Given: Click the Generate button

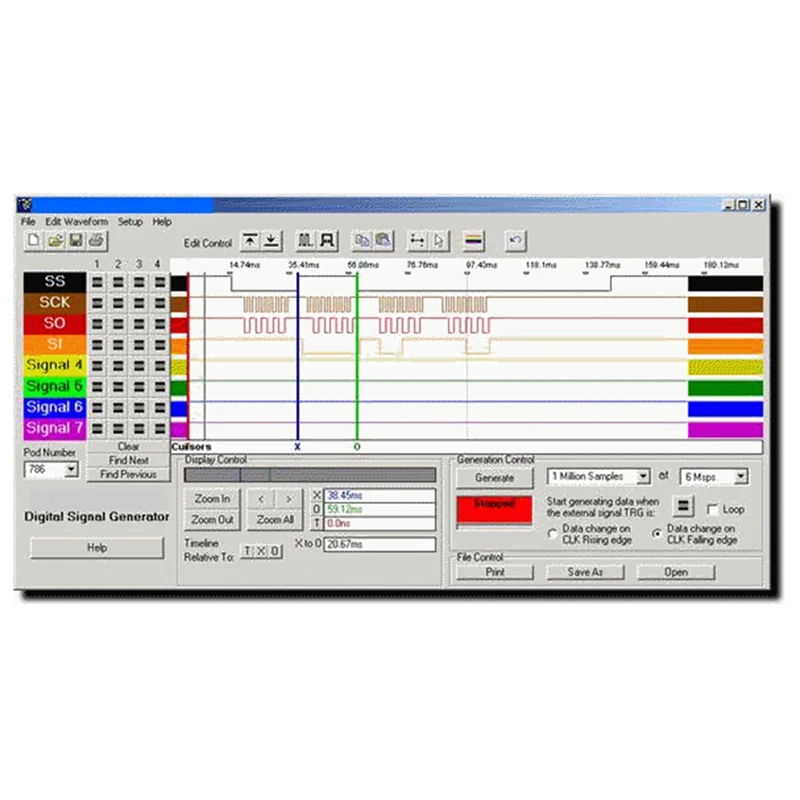Looking at the screenshot, I should pos(494,478).
